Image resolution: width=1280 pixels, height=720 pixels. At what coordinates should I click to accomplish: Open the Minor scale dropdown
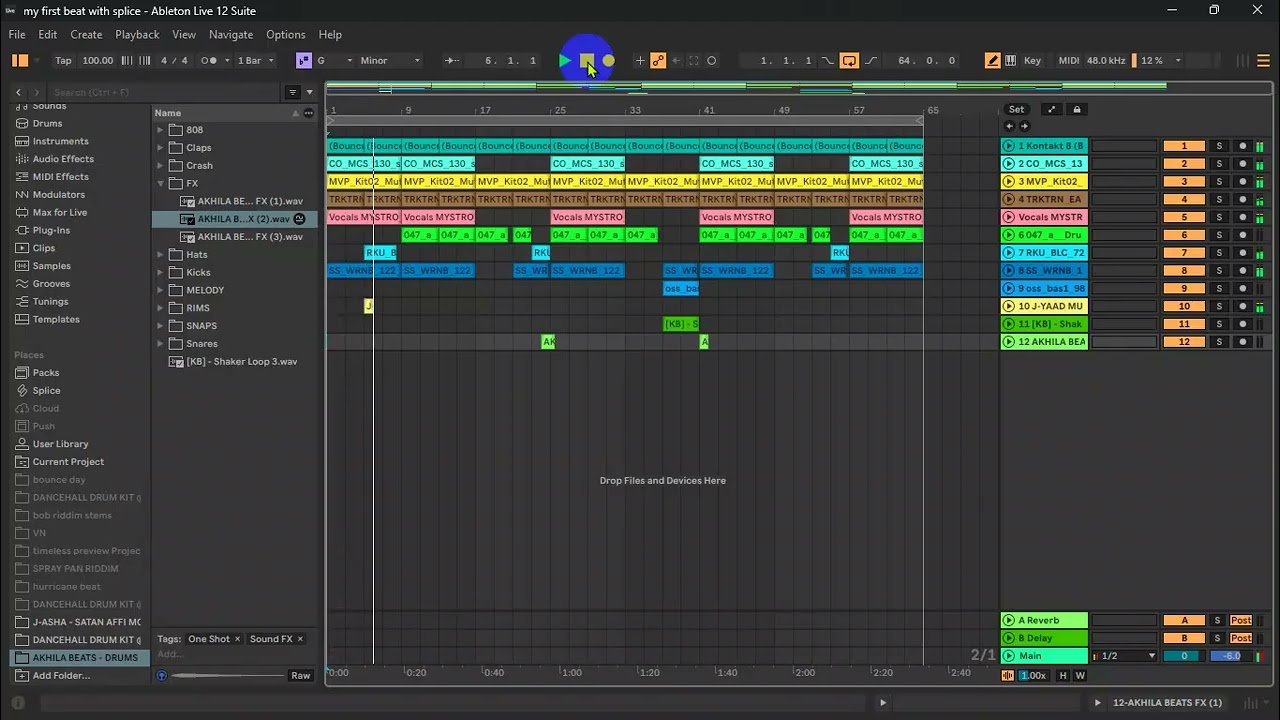point(390,61)
